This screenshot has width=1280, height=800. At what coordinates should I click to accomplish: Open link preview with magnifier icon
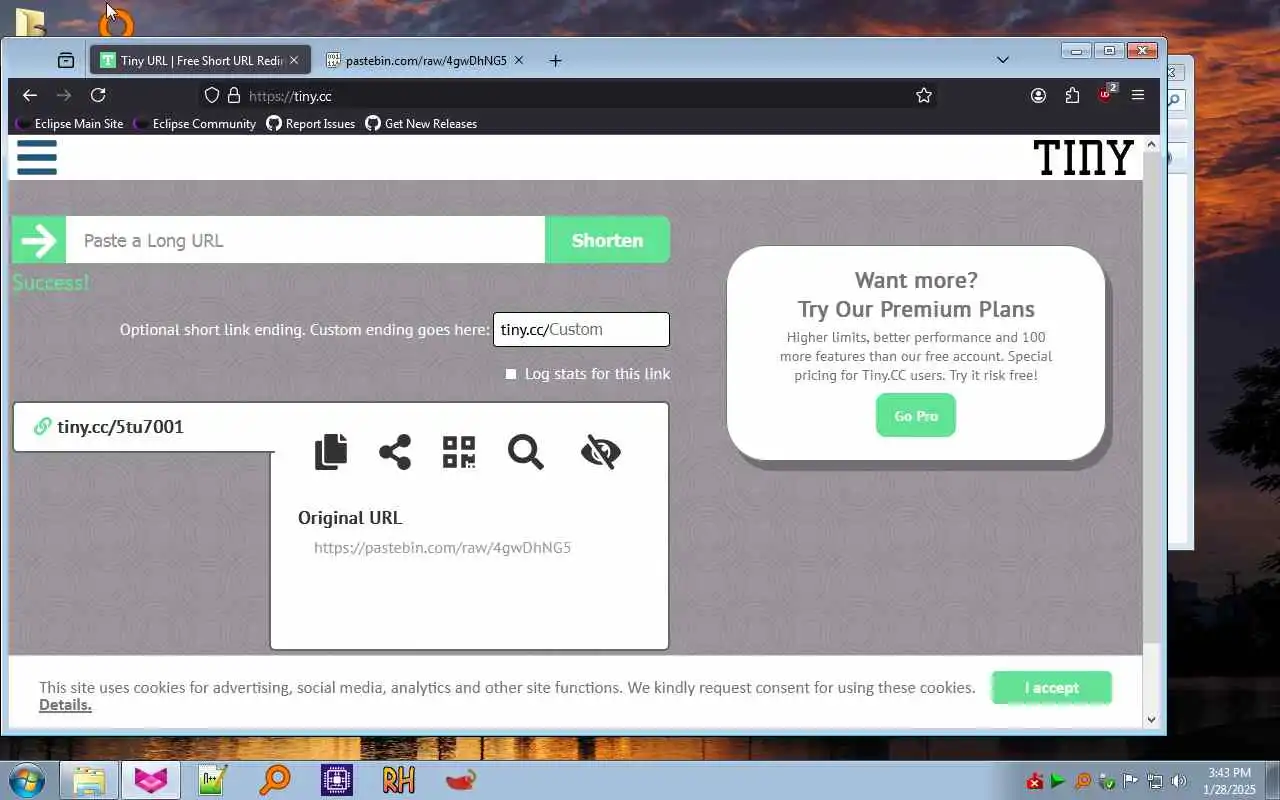point(525,452)
